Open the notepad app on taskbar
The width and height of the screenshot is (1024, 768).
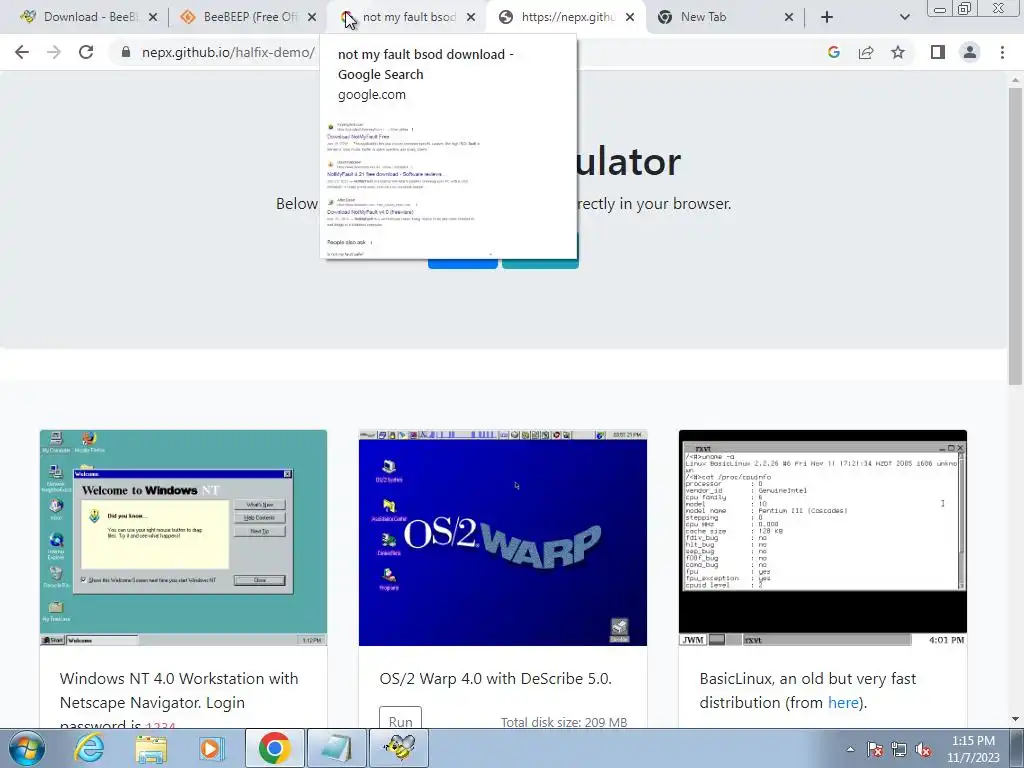click(337, 748)
